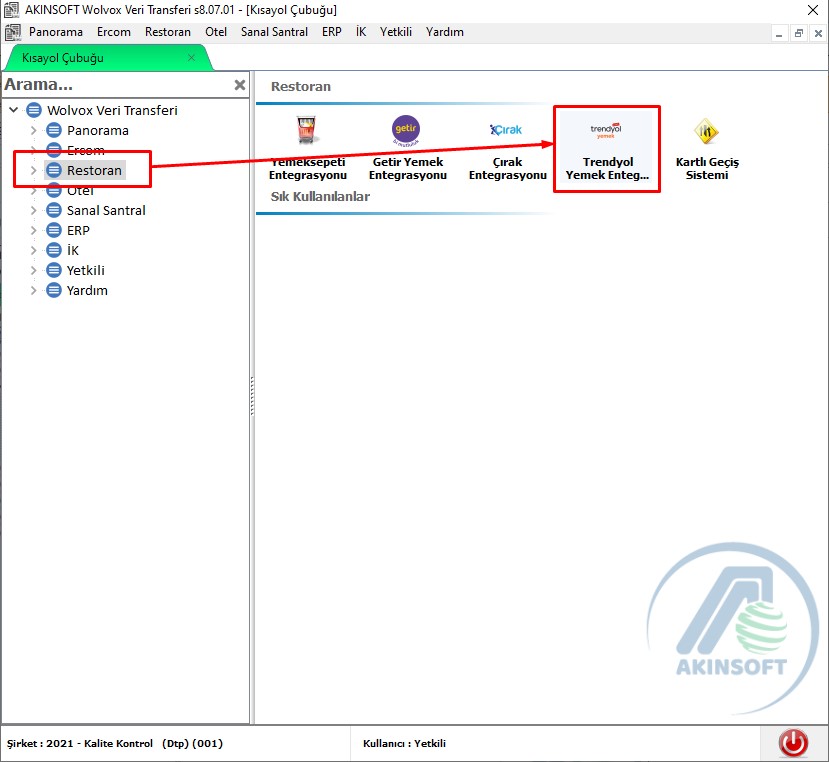This screenshot has width=829, height=762.
Task: Open the Otel menu
Action: (216, 32)
